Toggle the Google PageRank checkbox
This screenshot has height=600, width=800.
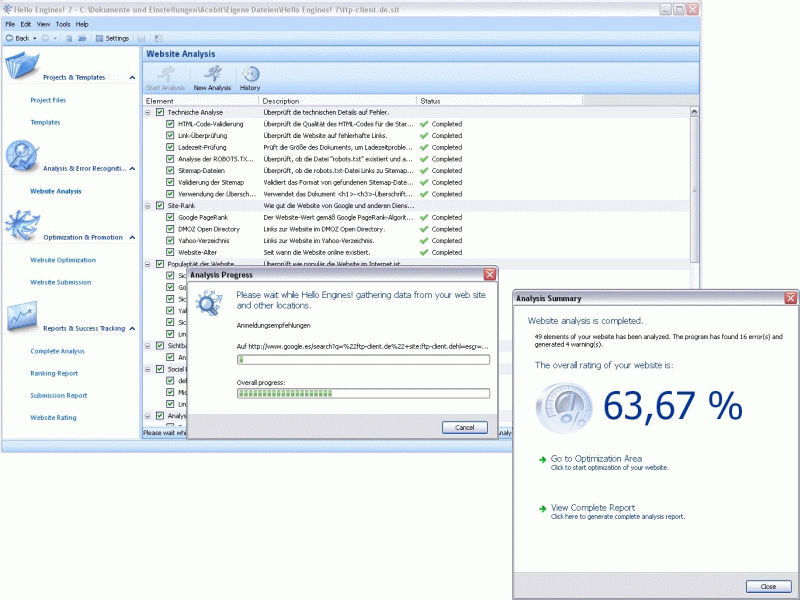pyautogui.click(x=171, y=217)
